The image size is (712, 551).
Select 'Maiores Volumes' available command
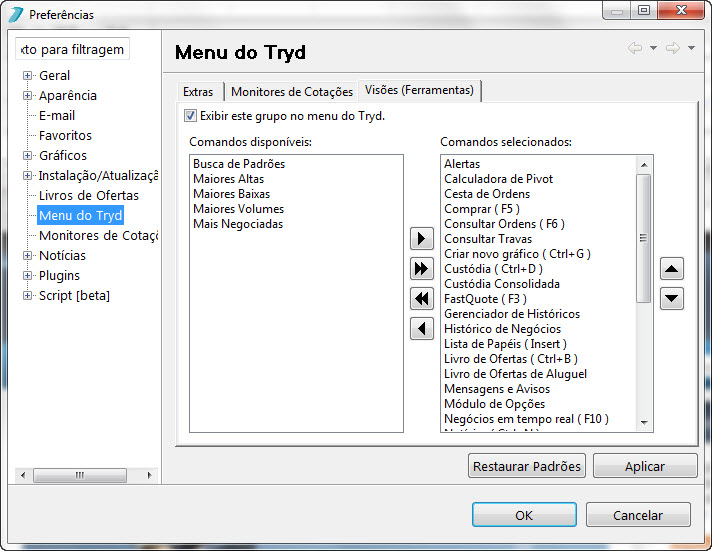pos(238,208)
